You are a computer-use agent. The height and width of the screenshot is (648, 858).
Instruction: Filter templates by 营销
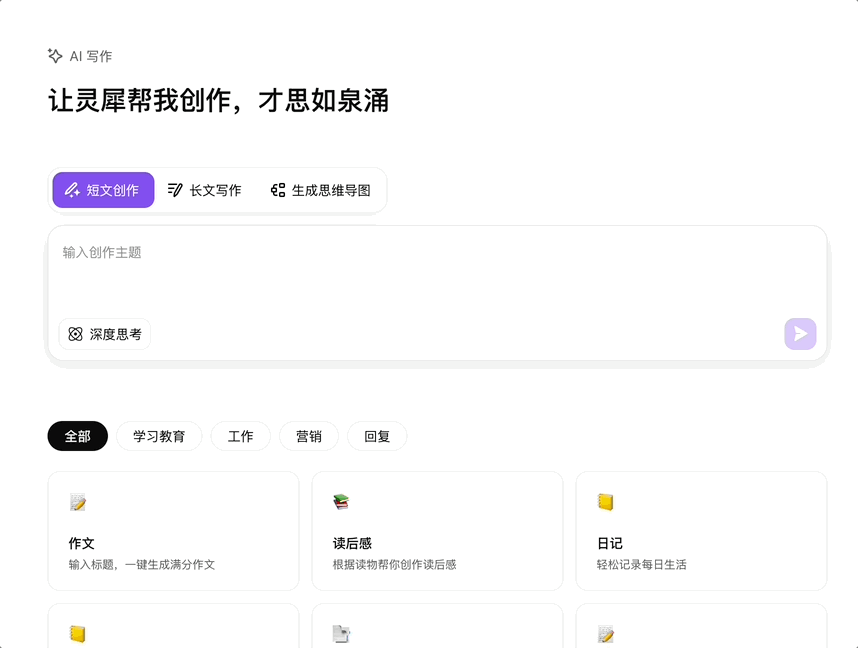coord(309,436)
